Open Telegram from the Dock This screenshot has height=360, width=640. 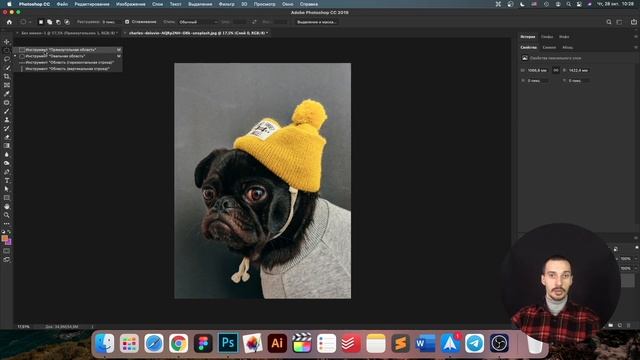474,343
